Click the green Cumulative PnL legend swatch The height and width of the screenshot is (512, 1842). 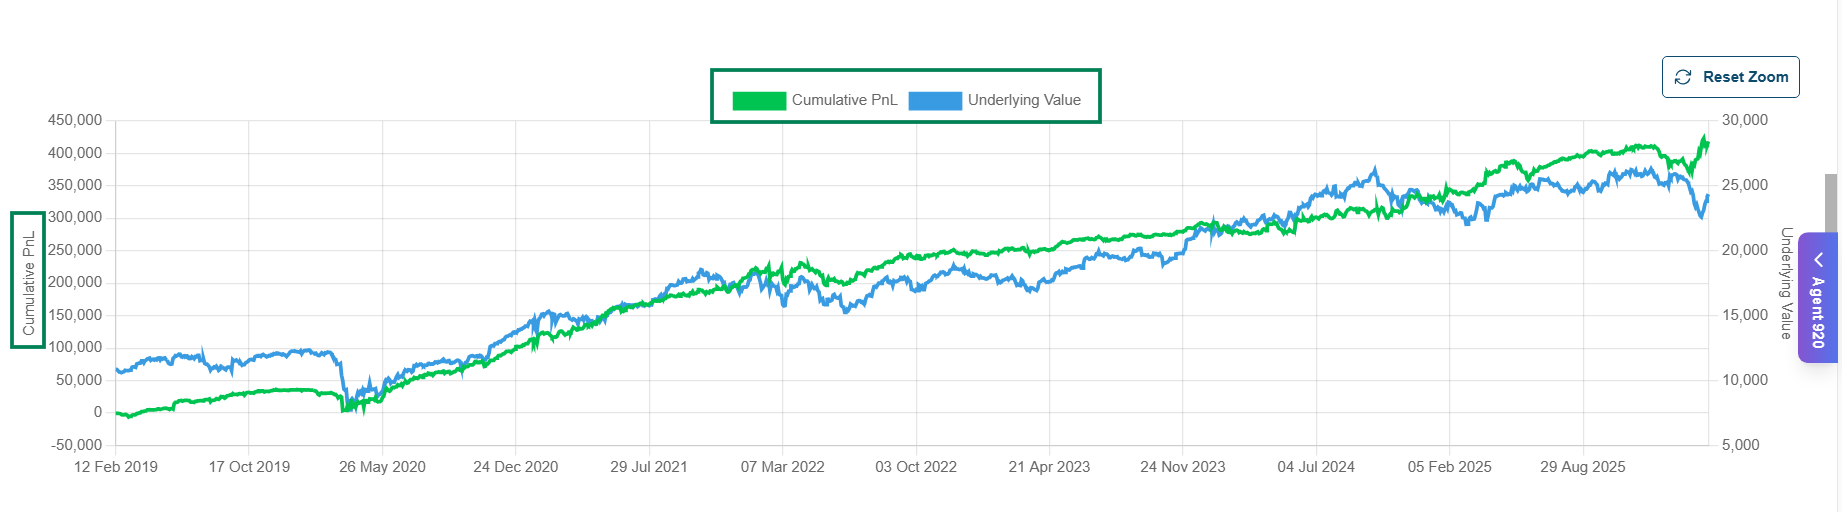point(759,100)
